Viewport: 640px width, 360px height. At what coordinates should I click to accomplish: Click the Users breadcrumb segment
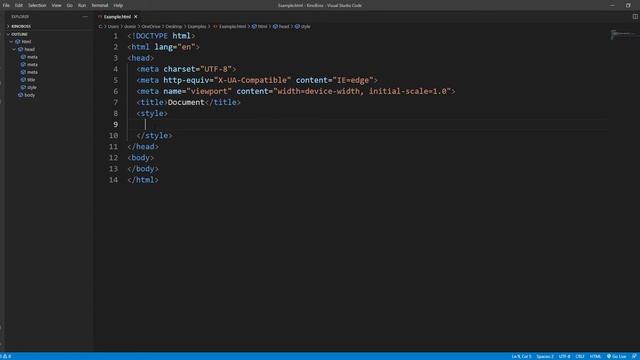(x=113, y=27)
